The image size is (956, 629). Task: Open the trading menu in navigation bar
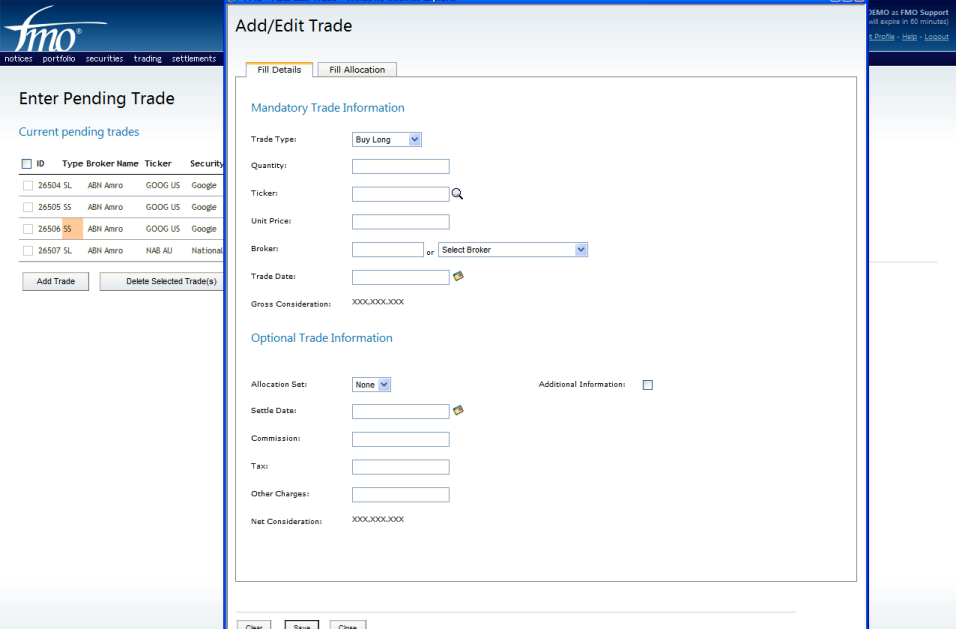pos(147,59)
